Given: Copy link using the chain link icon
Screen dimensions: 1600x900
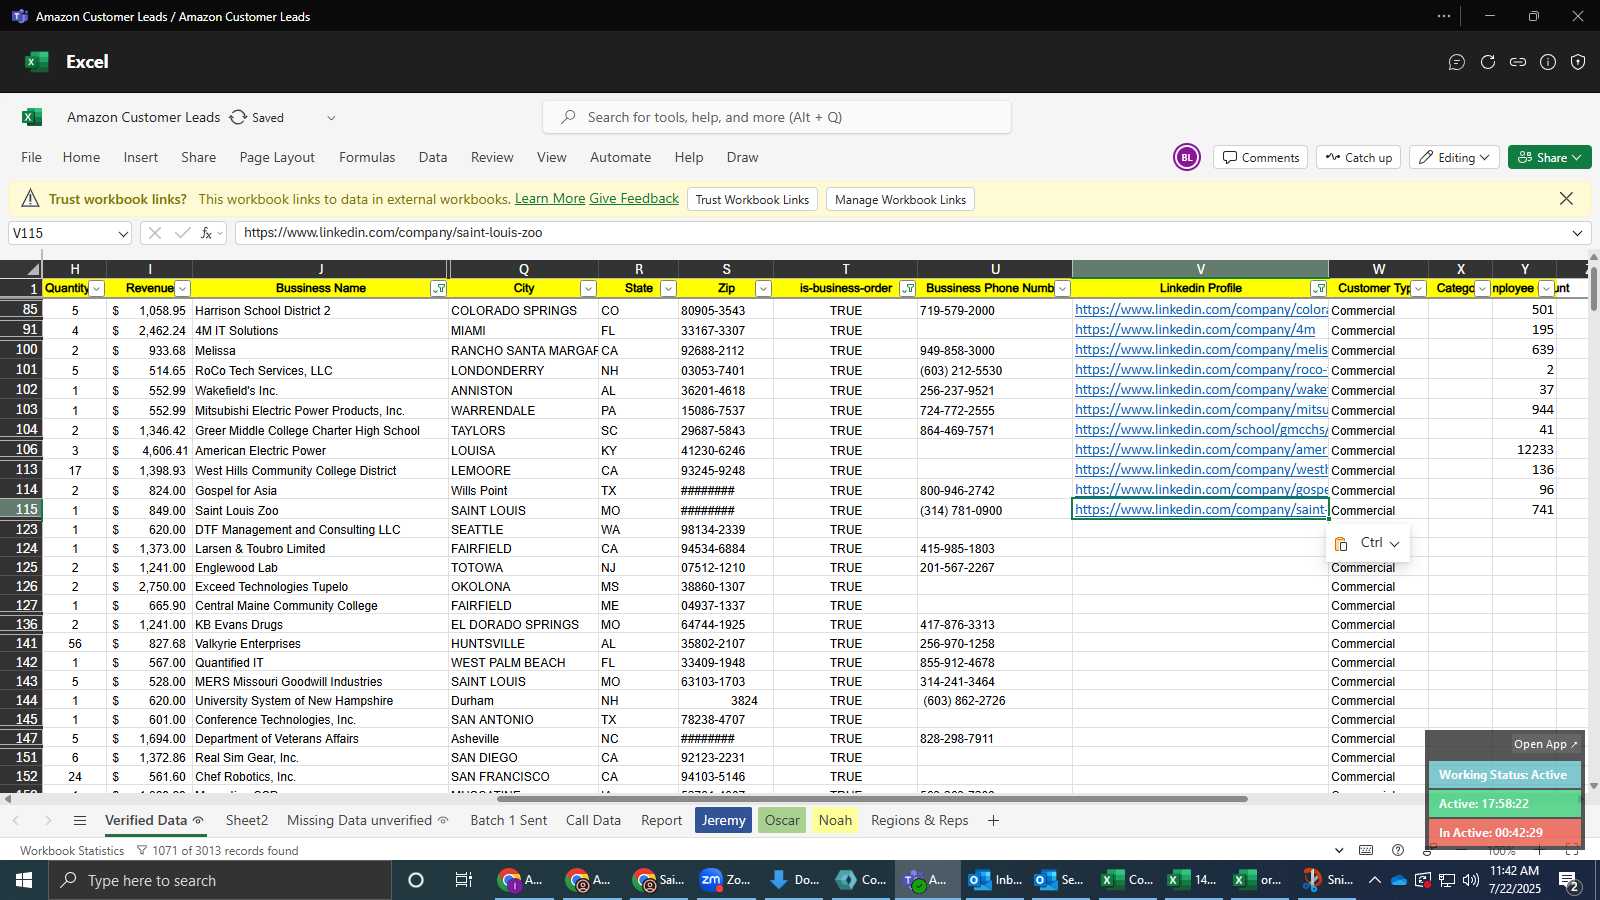Looking at the screenshot, I should [1518, 62].
